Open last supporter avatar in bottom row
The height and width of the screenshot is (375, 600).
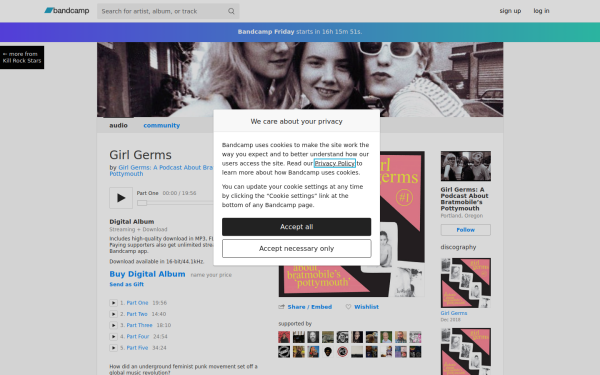pos(415,352)
